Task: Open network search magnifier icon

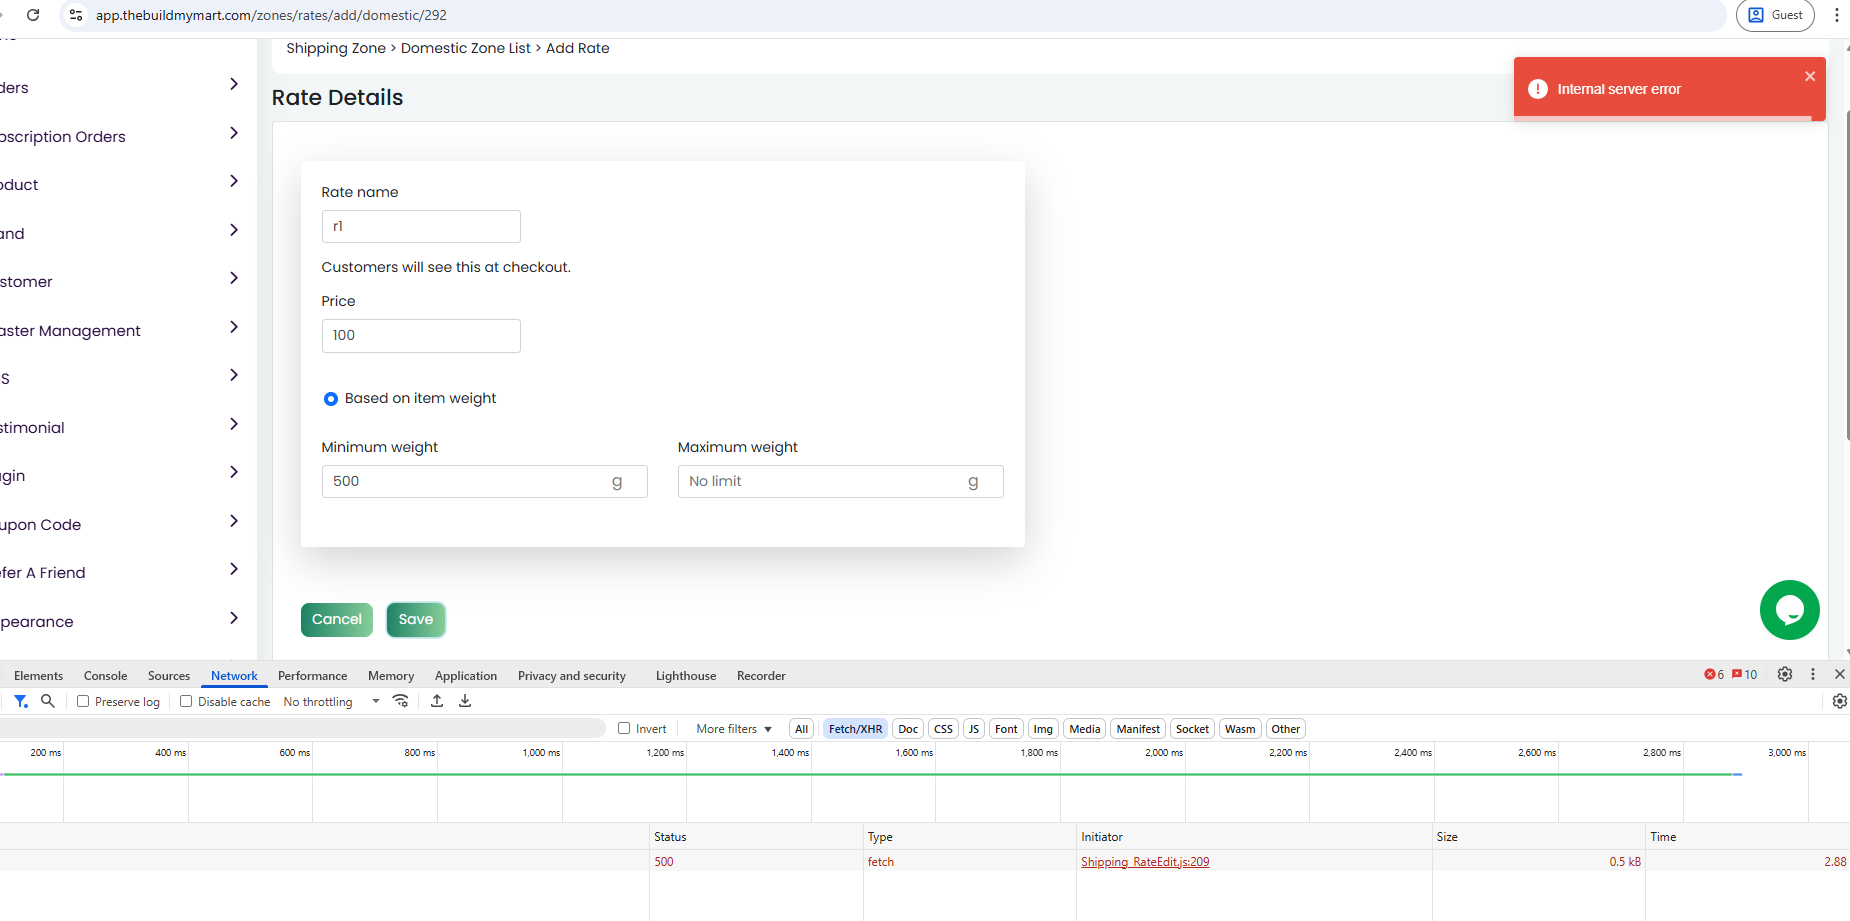Action: coord(47,701)
